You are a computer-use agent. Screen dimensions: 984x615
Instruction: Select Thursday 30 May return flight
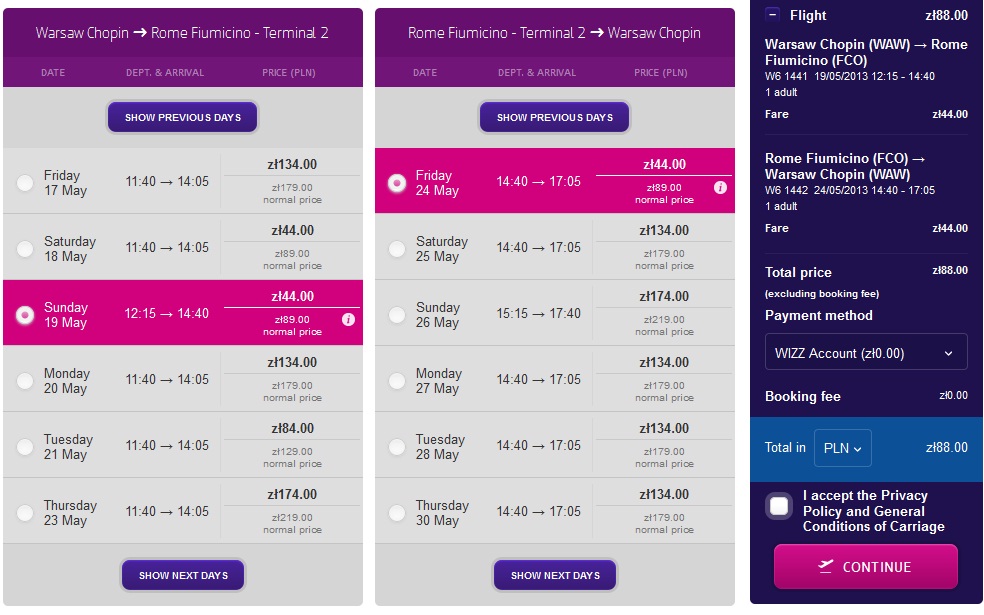[397, 513]
